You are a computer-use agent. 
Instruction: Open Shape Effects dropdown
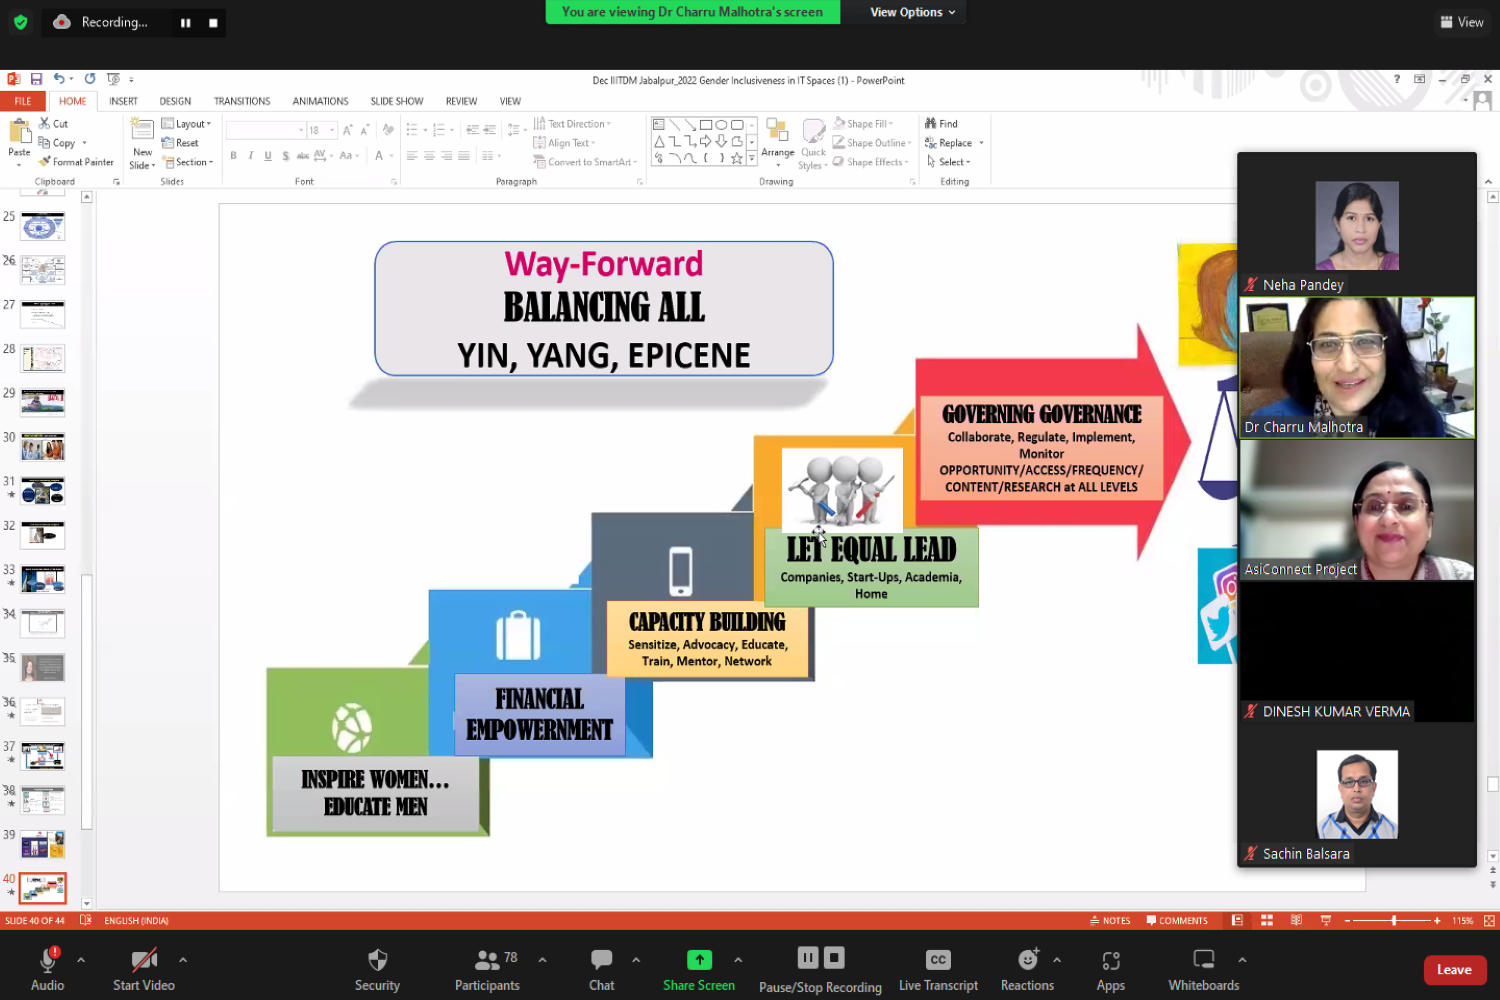coord(872,162)
